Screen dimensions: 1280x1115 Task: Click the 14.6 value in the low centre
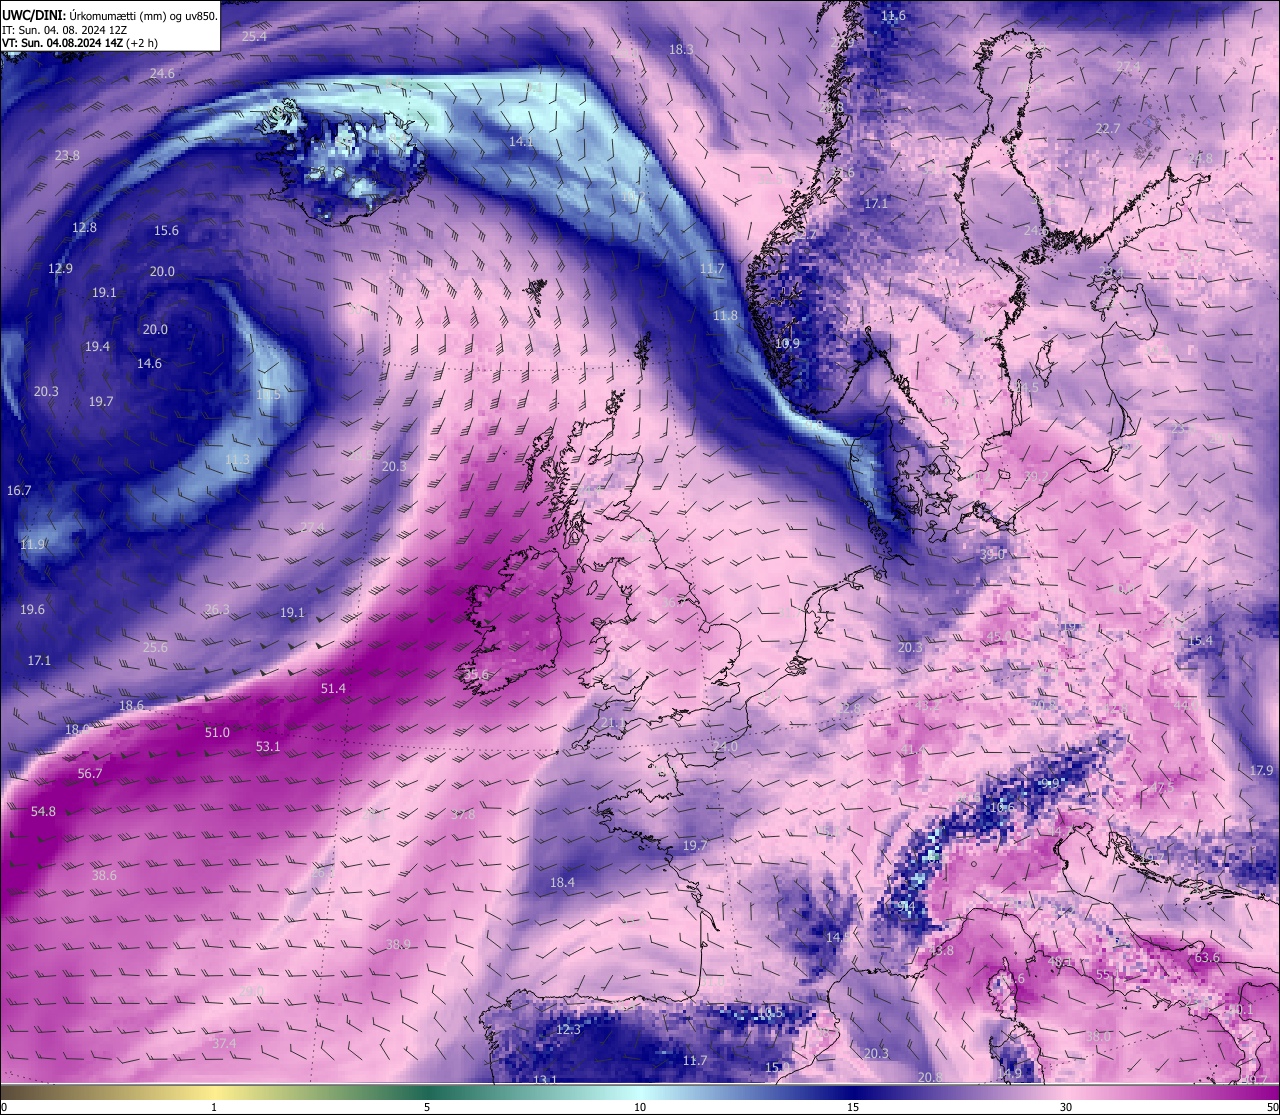[x=149, y=363]
